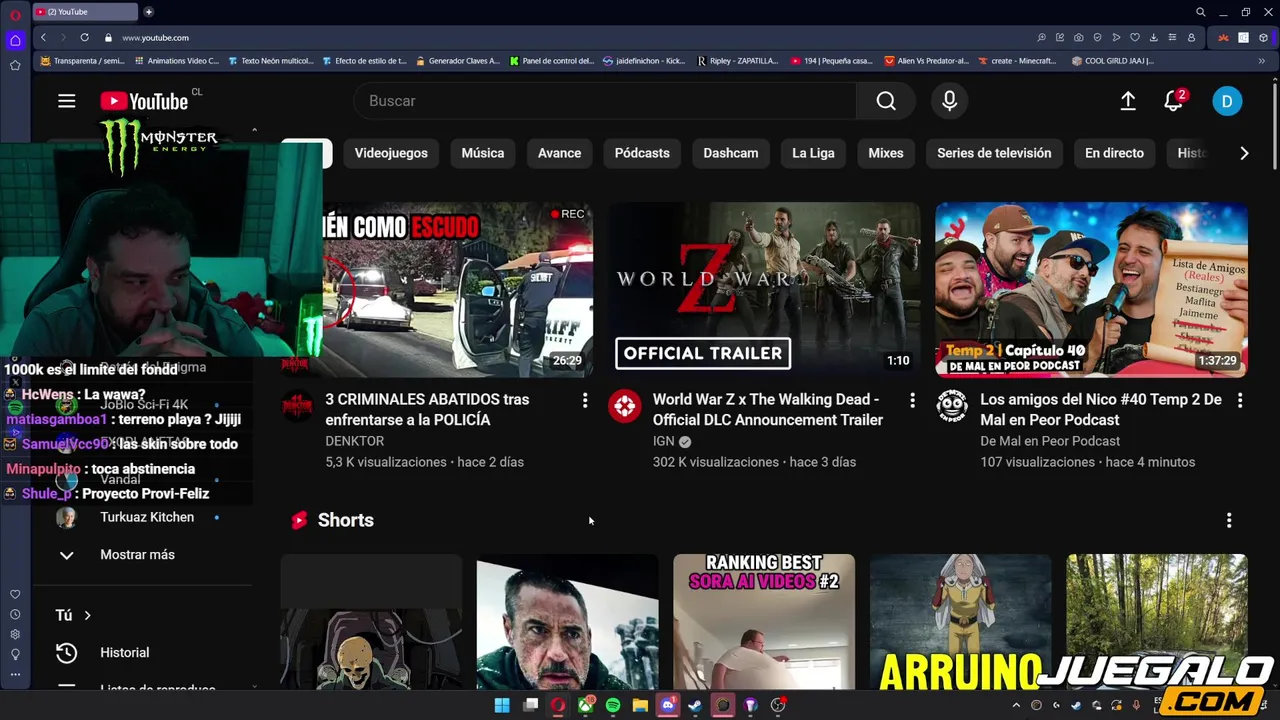
Task: Click the Opera sidebar home icon
Action: pyautogui.click(x=15, y=41)
